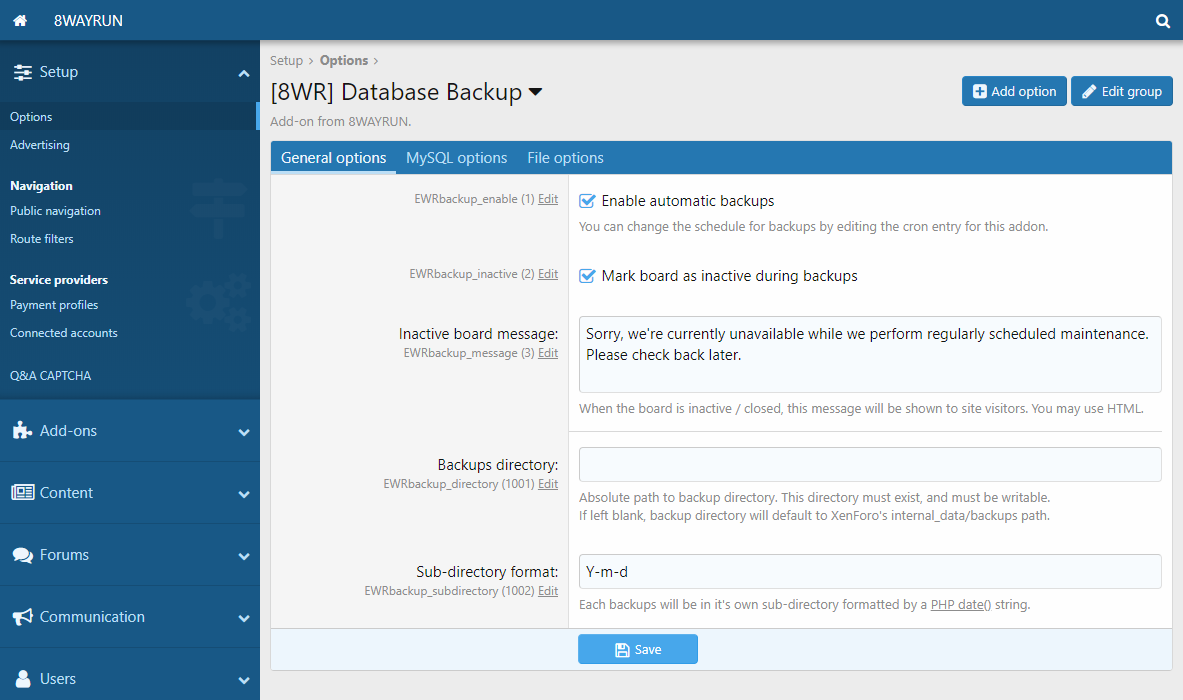Expand the Forums section chevron
1183x700 pixels.
[243, 556]
